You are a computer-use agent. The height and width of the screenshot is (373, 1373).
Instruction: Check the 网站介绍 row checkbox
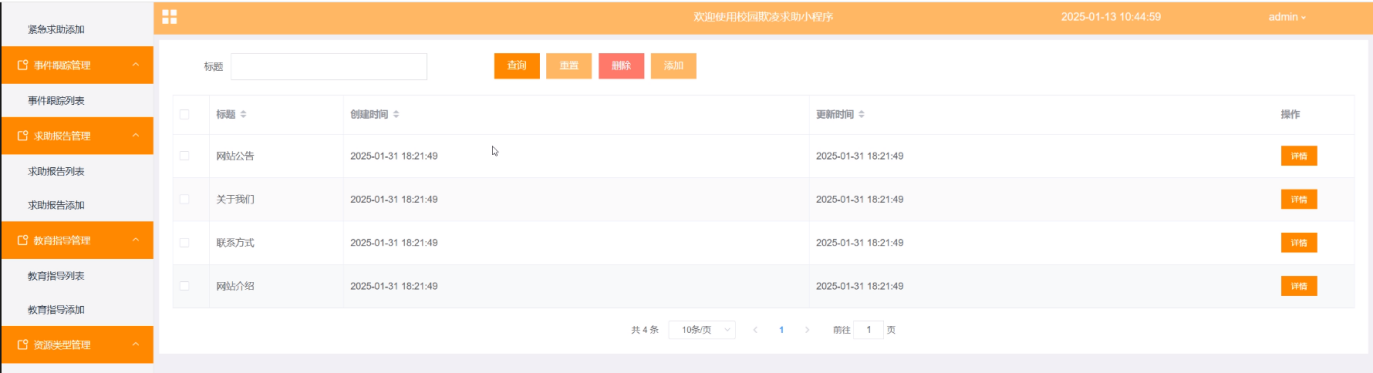(184, 286)
